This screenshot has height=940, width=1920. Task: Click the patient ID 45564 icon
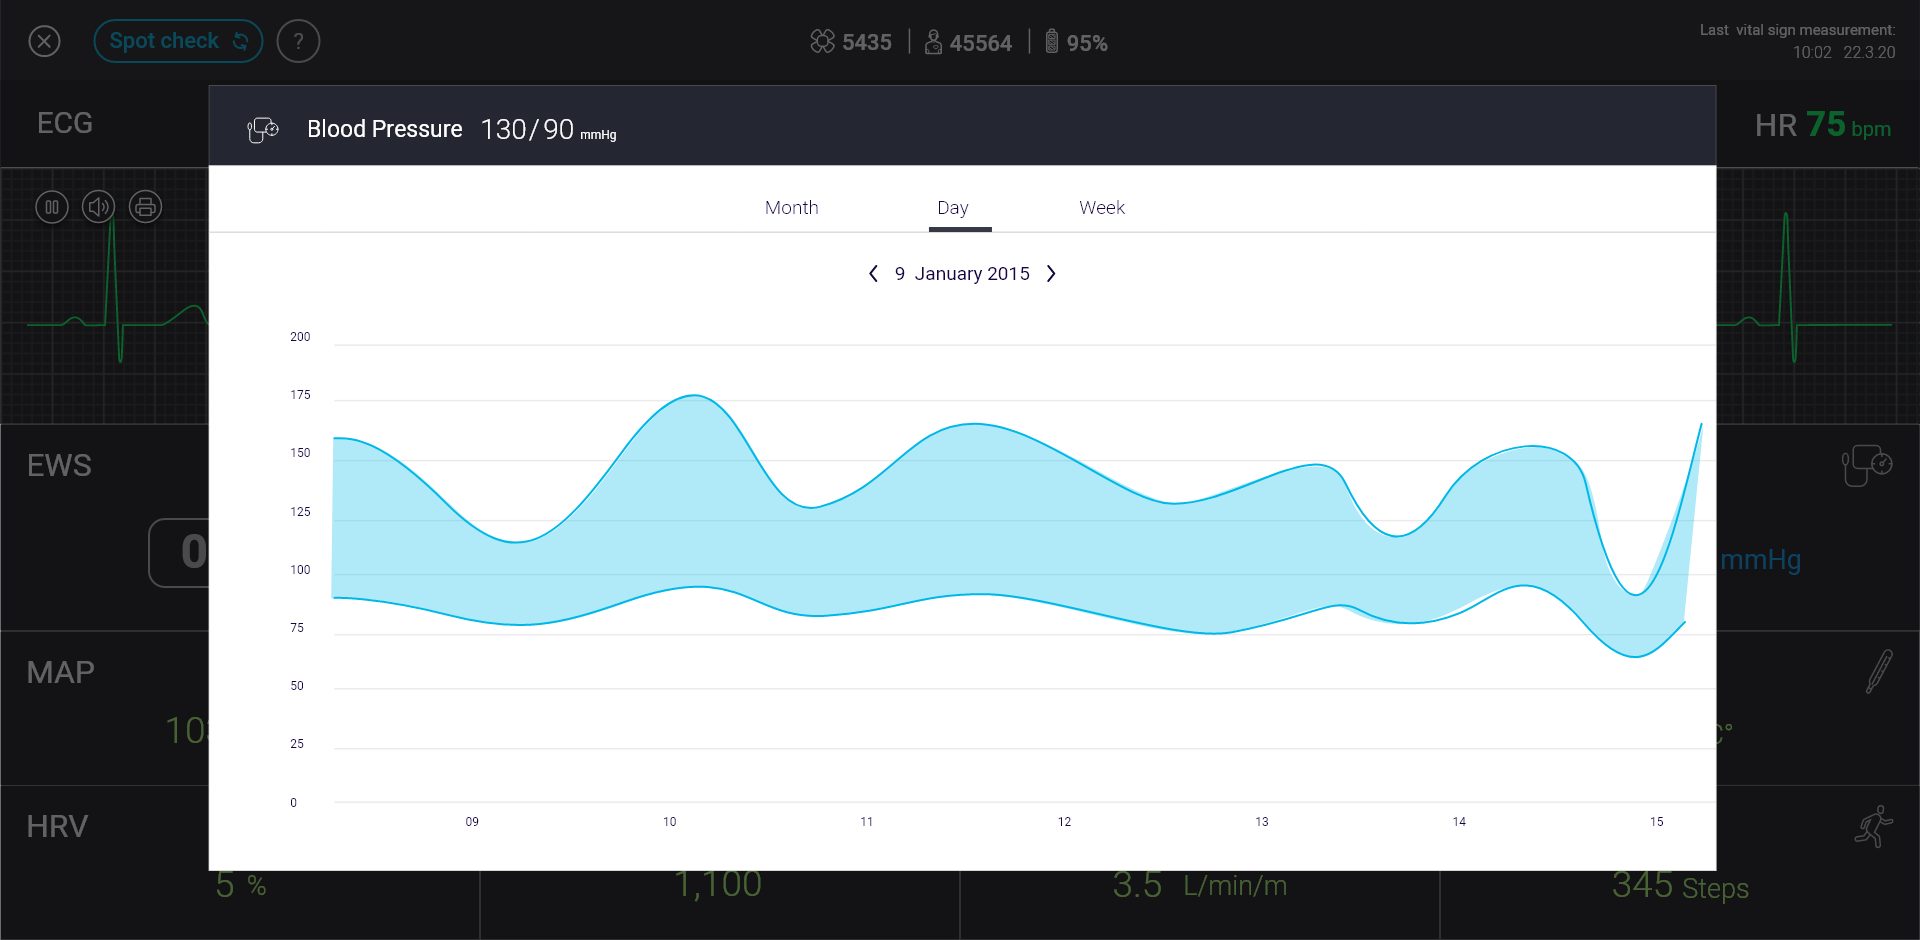point(933,42)
